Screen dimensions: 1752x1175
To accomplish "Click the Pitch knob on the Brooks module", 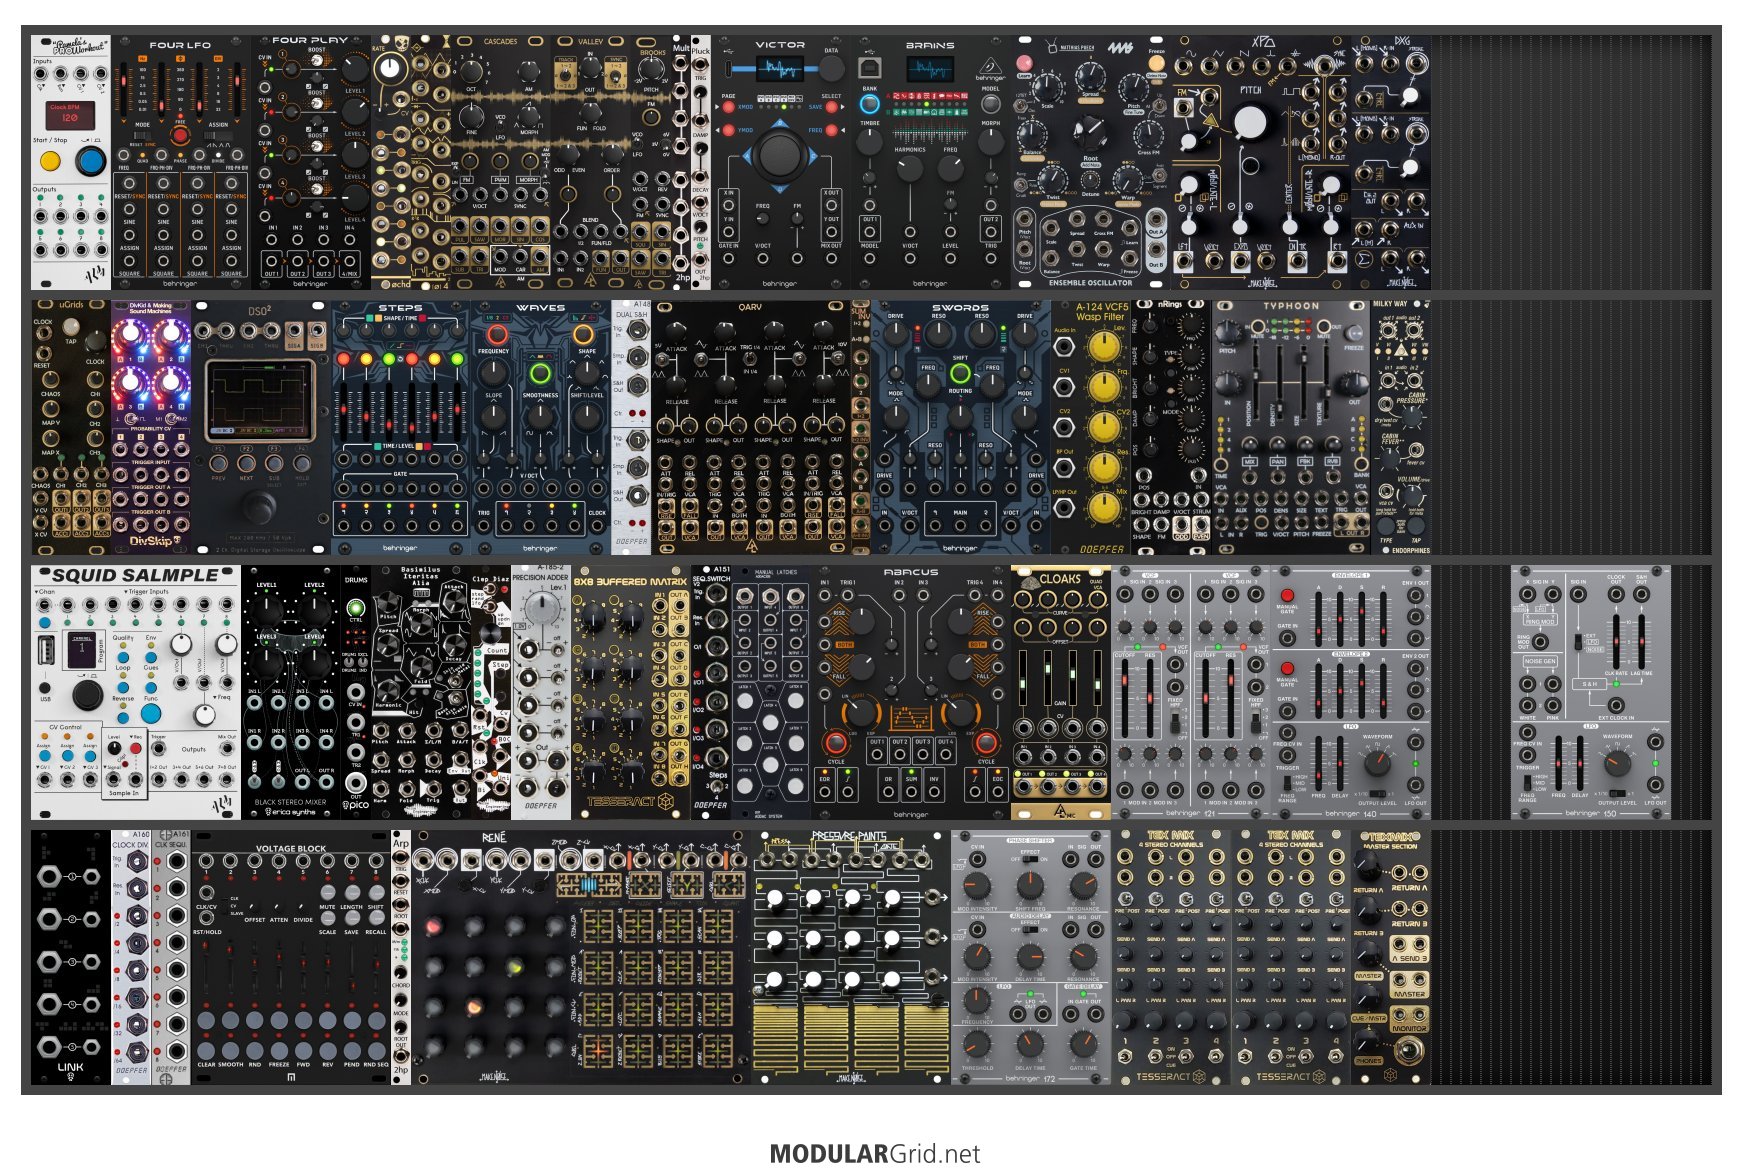I will tap(651, 68).
